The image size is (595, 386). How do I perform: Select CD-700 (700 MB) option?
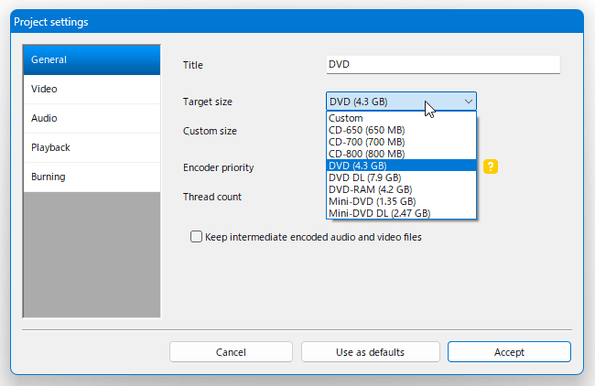(x=401, y=142)
